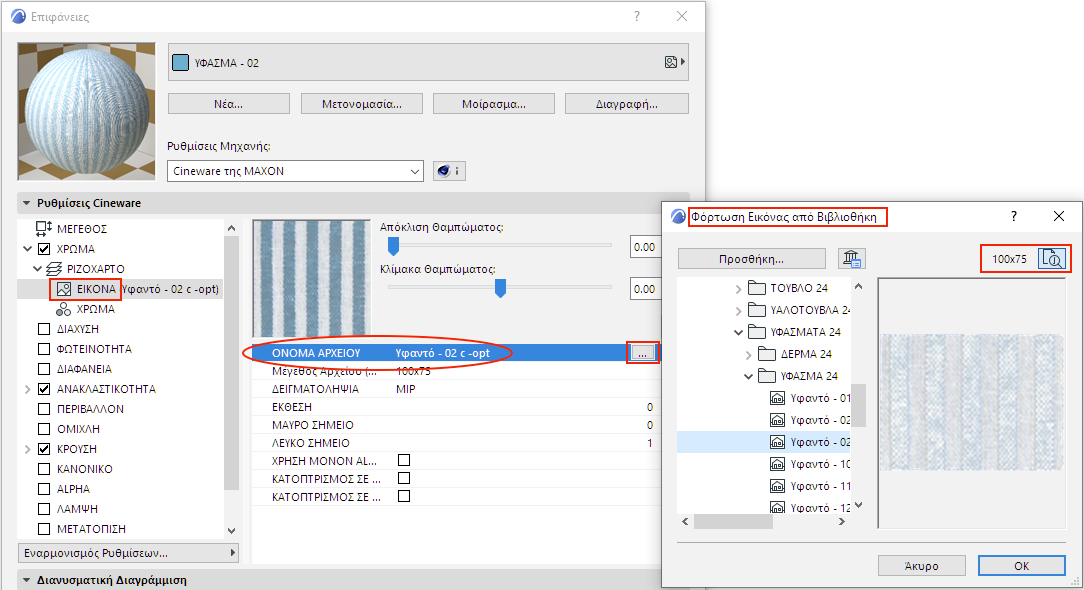Select the ΥΦΑΣΜΑ 24 subfolder
This screenshot has height=590, width=1084.
tap(798, 376)
